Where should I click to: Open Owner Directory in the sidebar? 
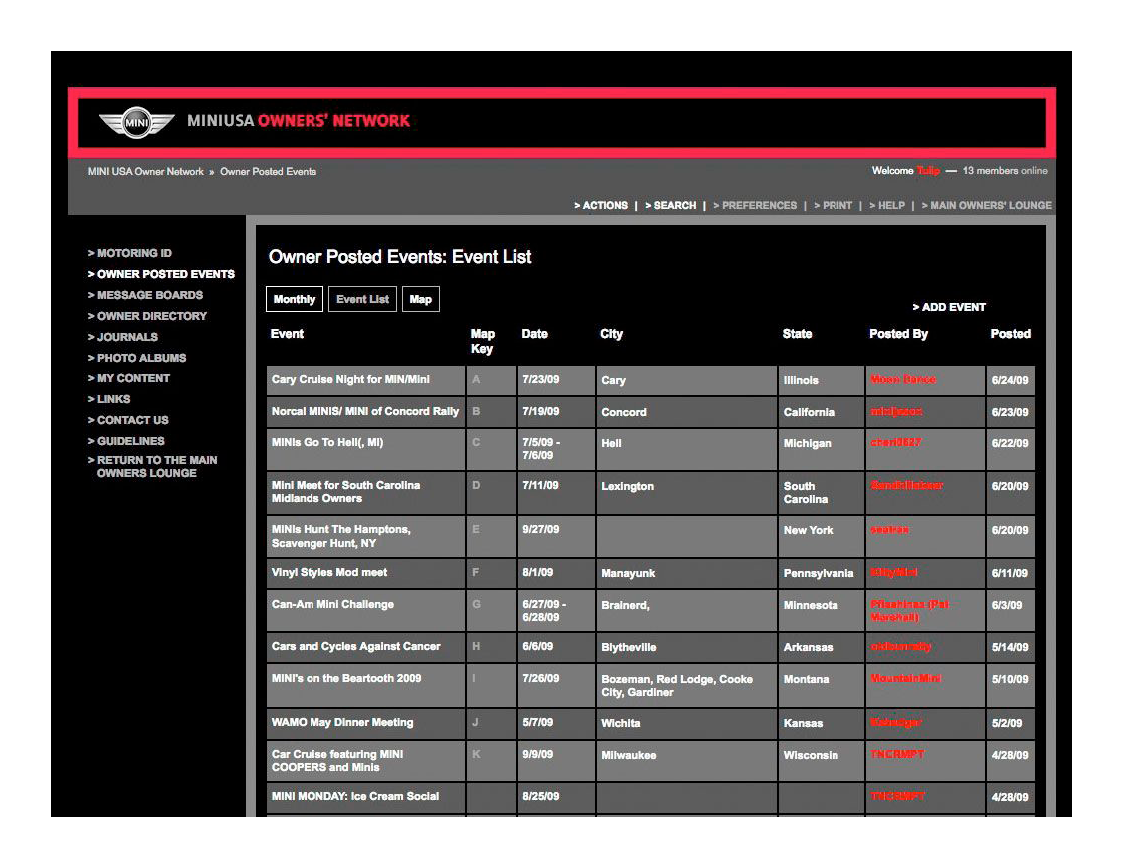coord(147,315)
